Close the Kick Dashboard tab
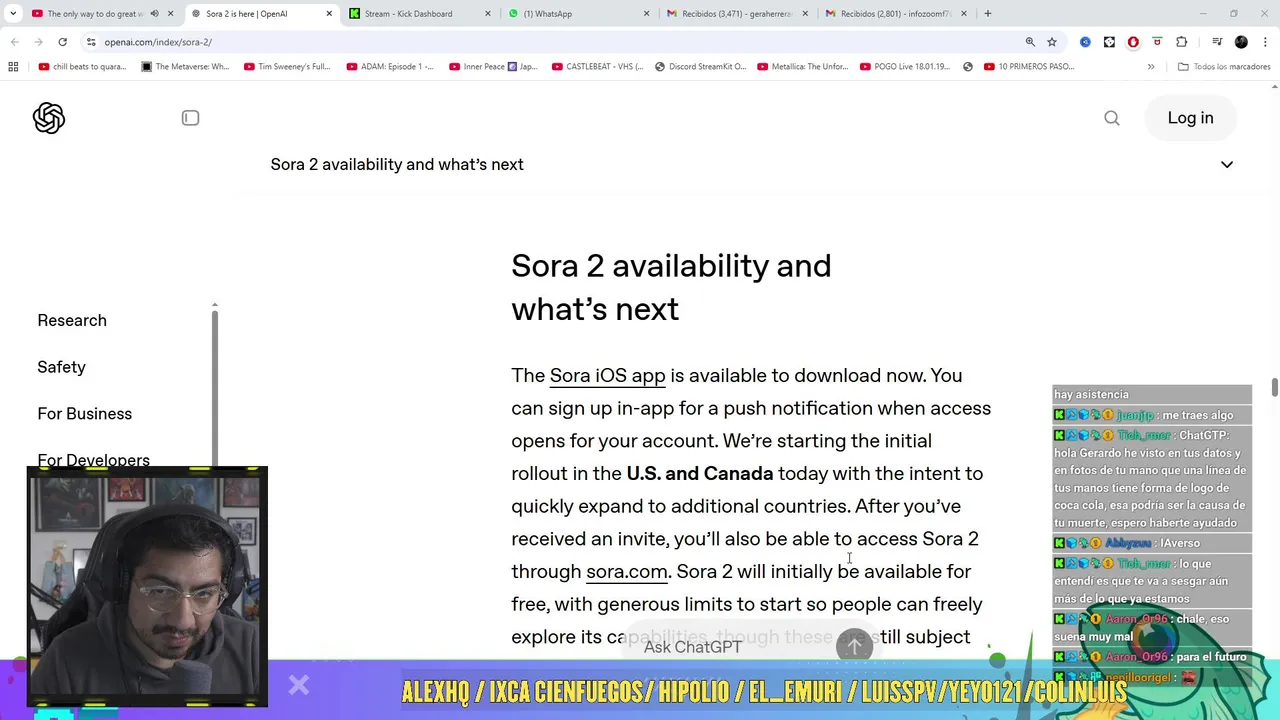Image resolution: width=1280 pixels, height=720 pixels. click(488, 14)
